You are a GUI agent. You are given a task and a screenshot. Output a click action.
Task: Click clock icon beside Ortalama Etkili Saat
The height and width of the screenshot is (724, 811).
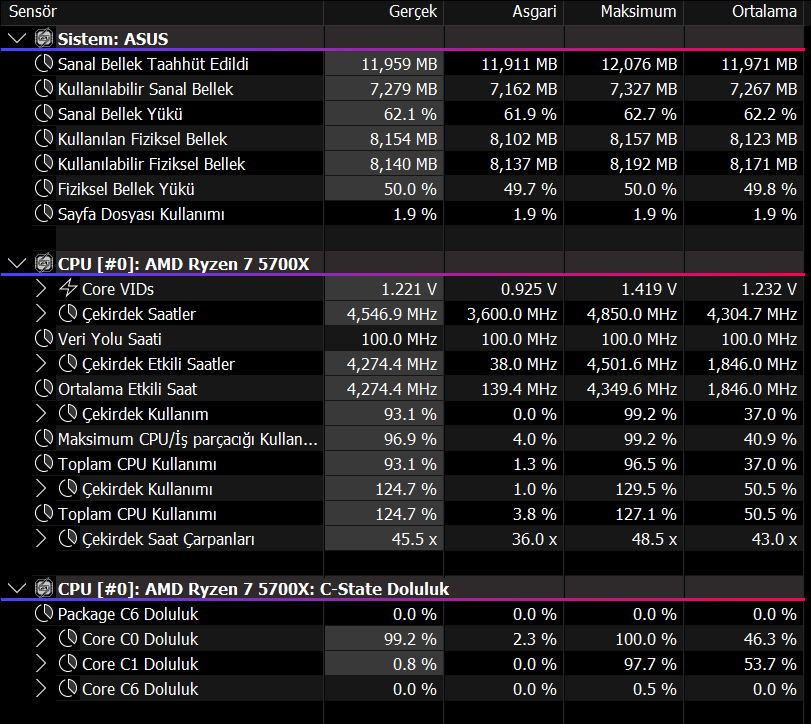tap(44, 388)
